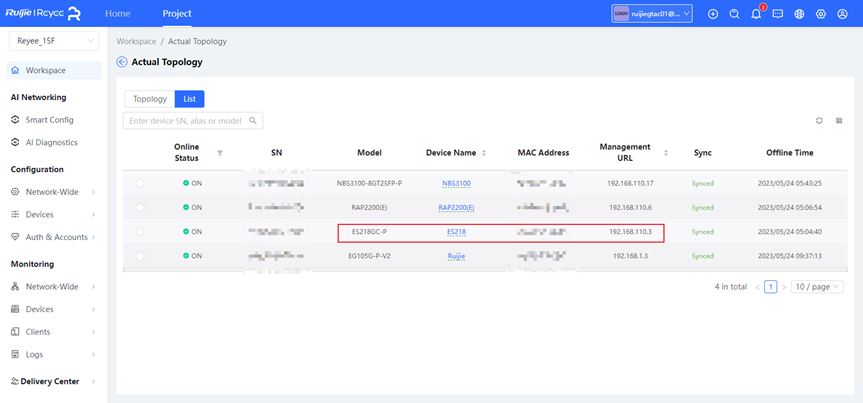Click the magnifier icon in device search box
The height and width of the screenshot is (403, 863).
(253, 121)
